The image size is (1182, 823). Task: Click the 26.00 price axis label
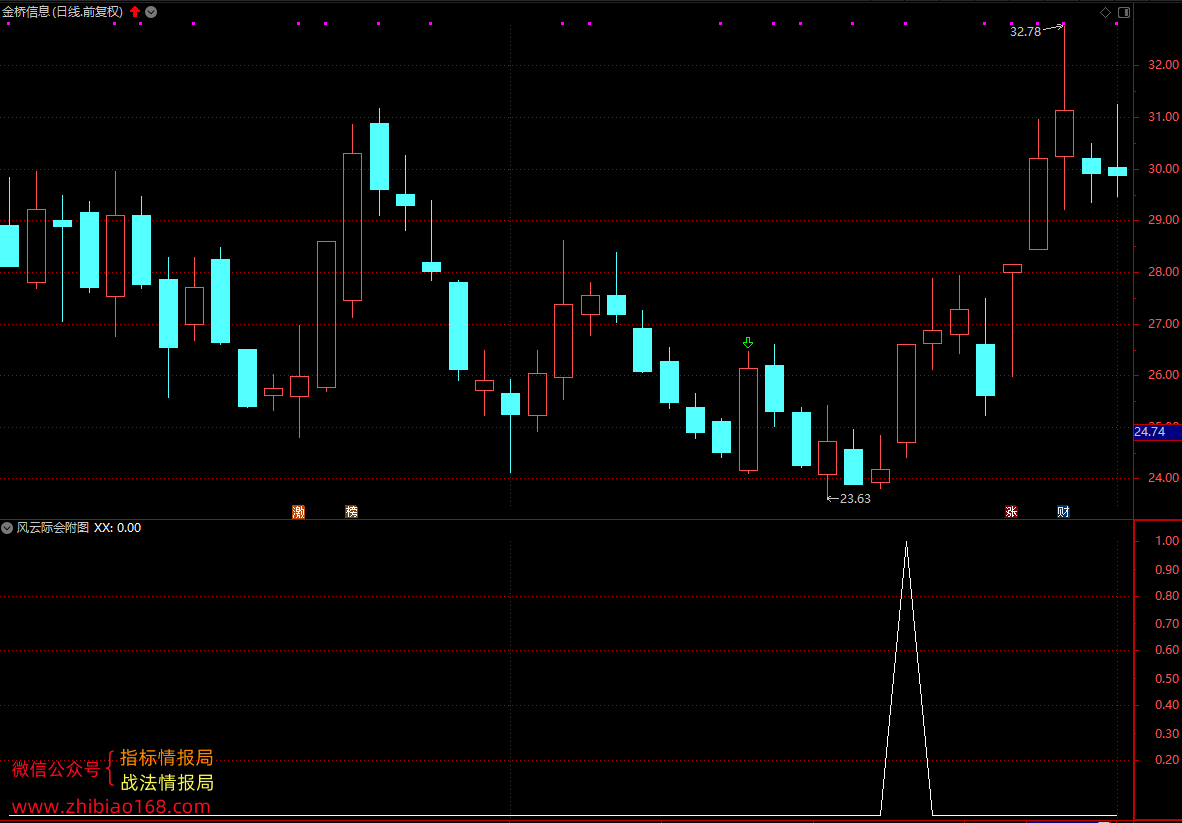tap(1163, 375)
